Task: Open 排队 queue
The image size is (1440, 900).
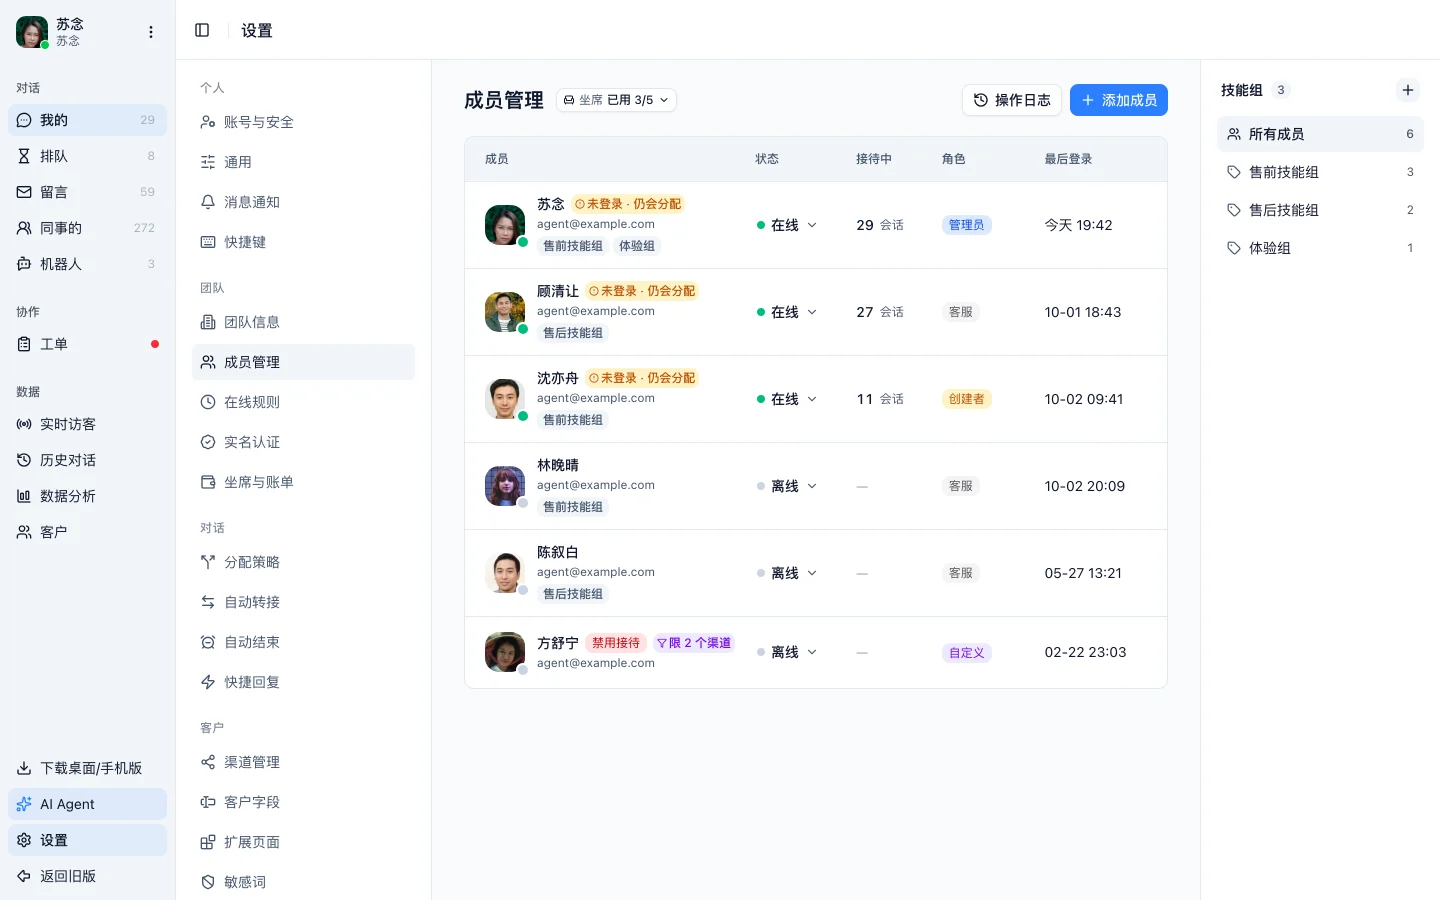Action: (87, 156)
